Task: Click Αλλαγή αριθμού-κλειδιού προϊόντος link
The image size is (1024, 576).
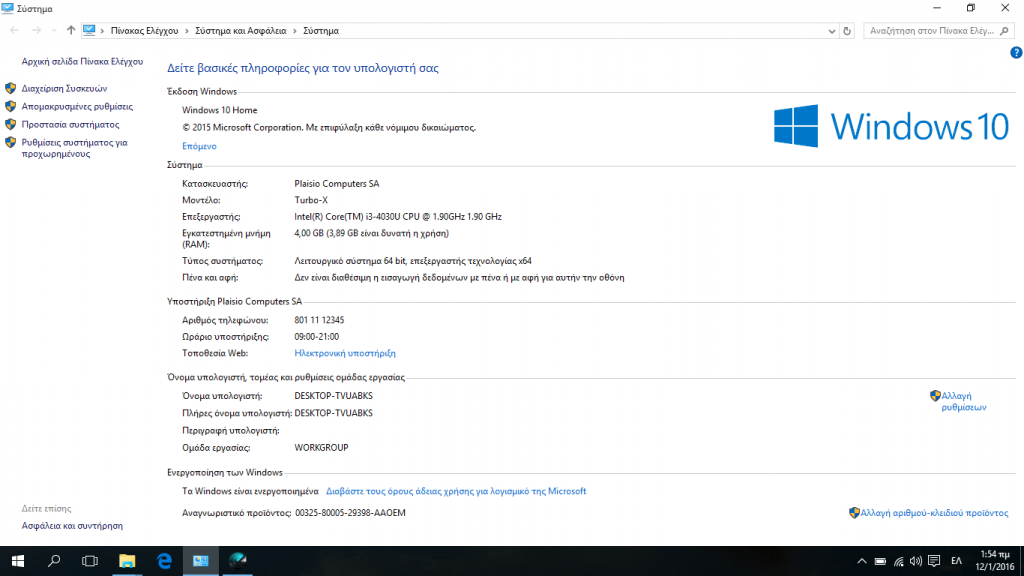Action: pyautogui.click(x=934, y=513)
